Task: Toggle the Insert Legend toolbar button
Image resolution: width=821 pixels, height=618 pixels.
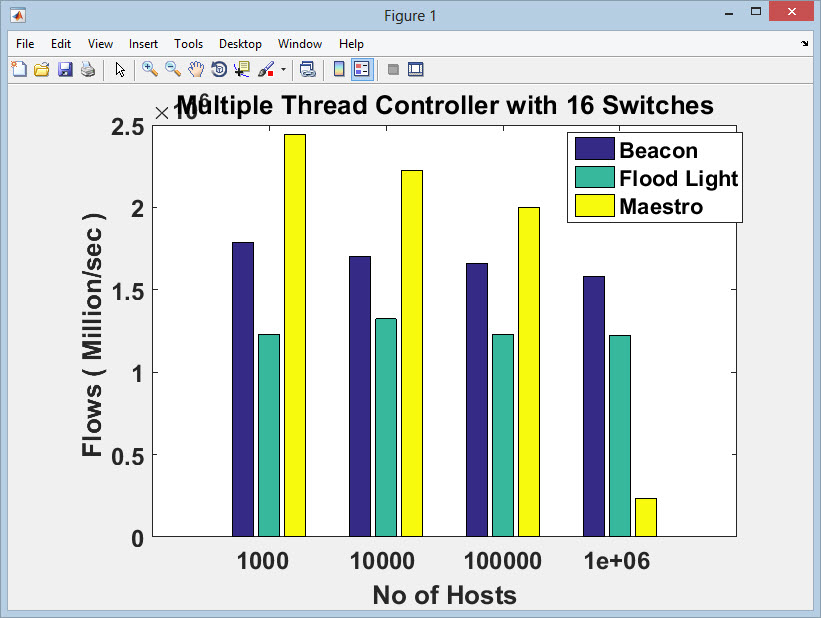Action: tap(362, 69)
